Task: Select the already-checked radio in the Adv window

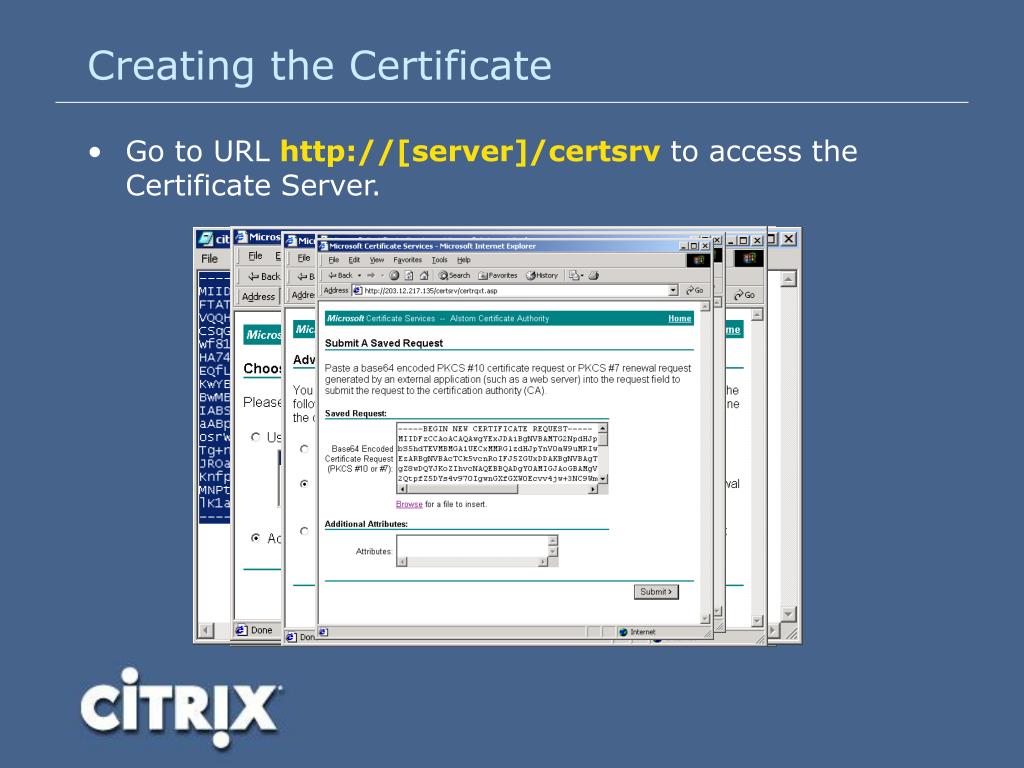Action: pyautogui.click(x=304, y=484)
